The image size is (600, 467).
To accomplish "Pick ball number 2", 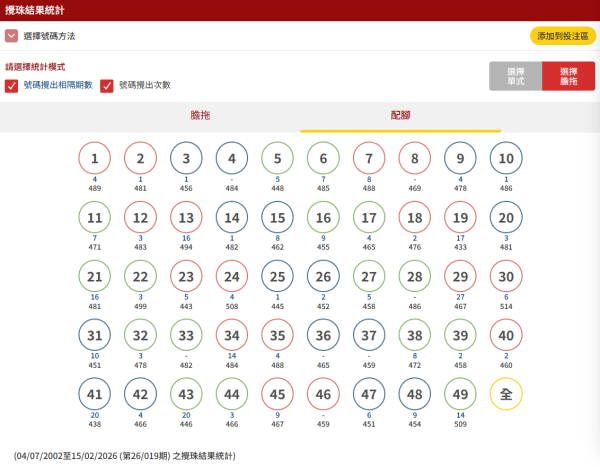I will (x=140, y=158).
